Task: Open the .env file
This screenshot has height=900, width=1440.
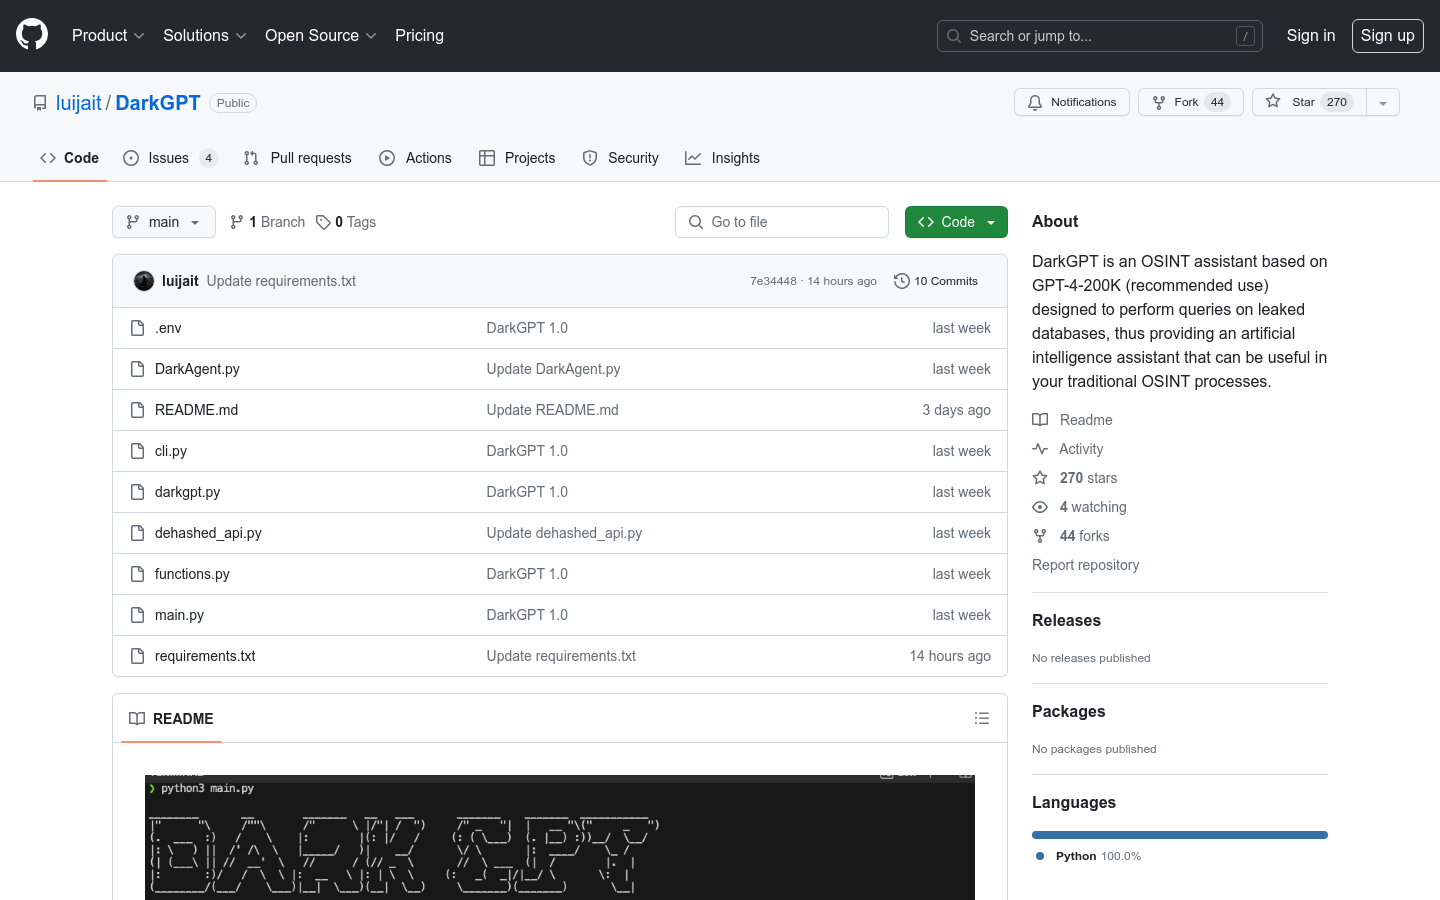Action: 168,328
